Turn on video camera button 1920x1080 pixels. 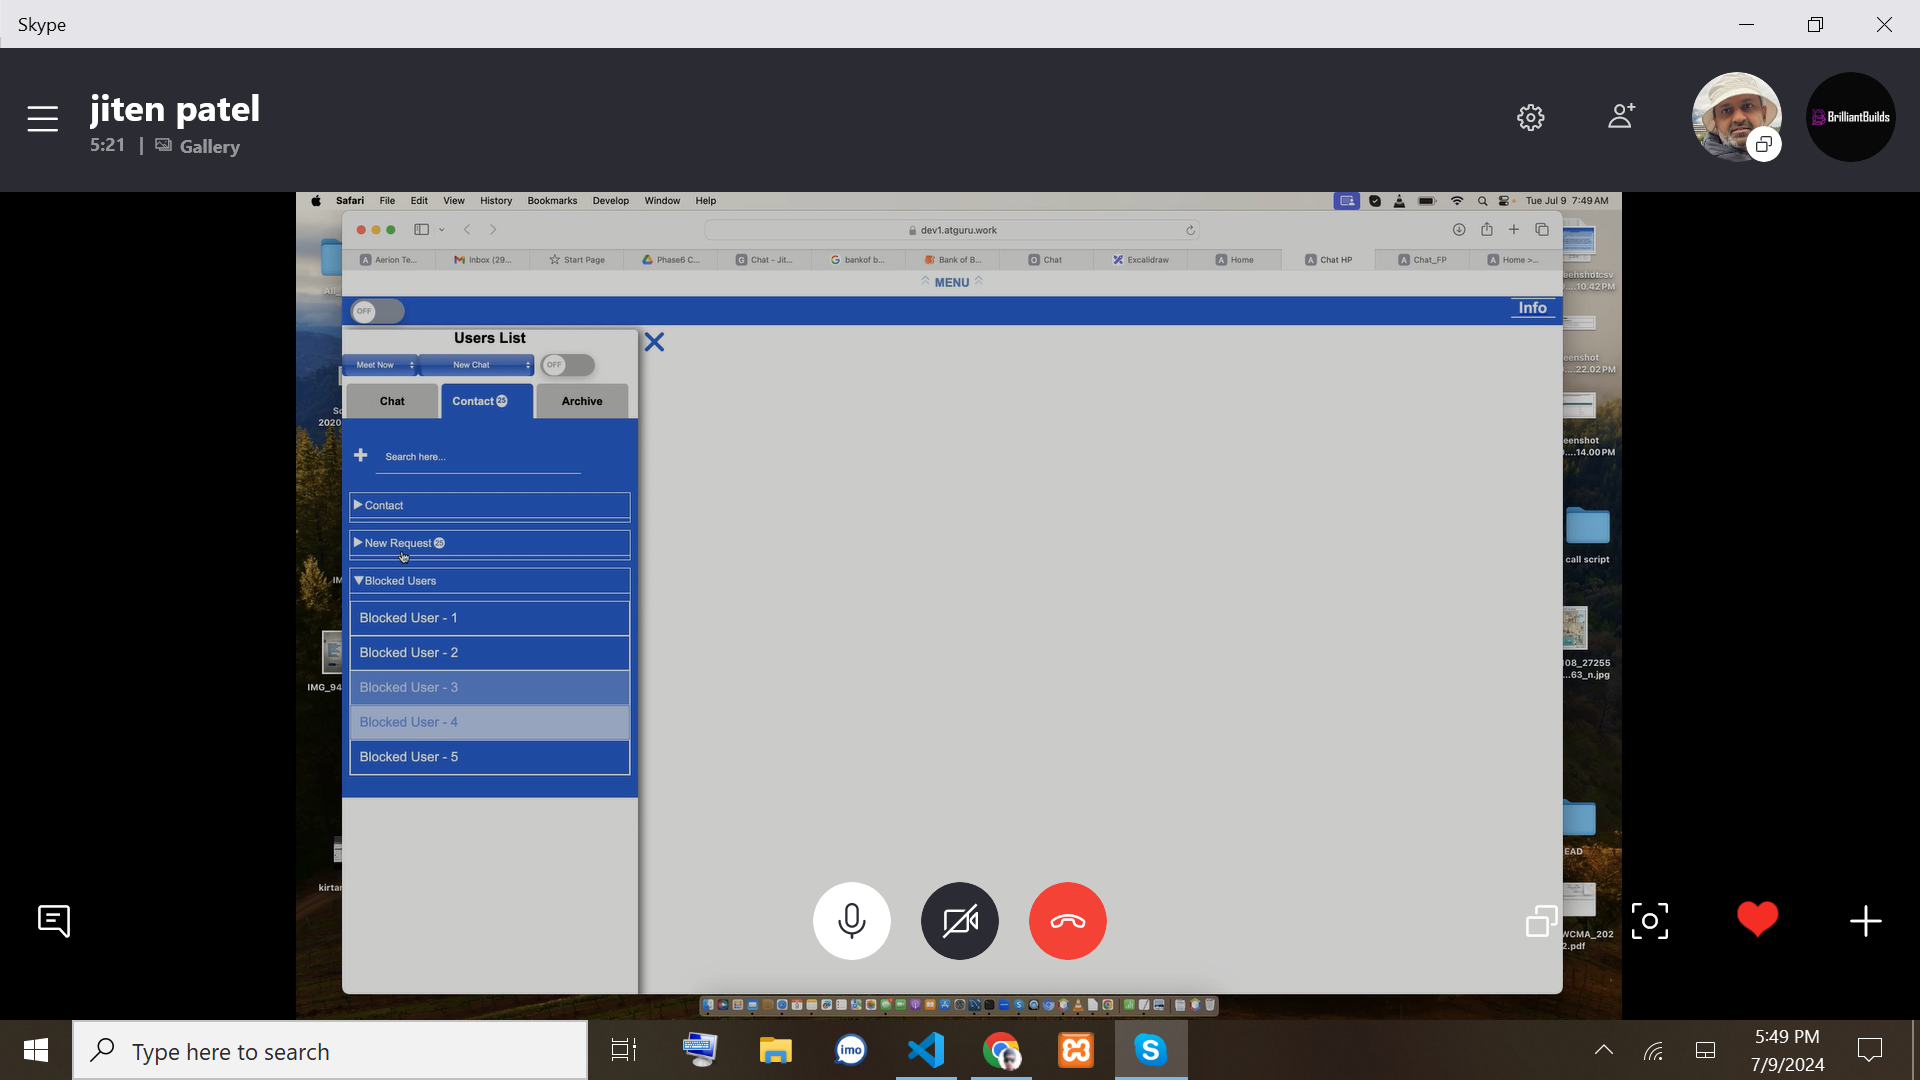click(959, 920)
